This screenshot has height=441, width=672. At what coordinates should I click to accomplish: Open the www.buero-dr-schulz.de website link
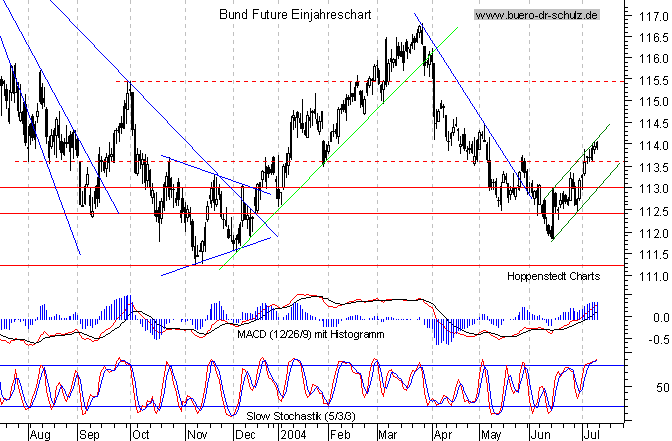(537, 15)
